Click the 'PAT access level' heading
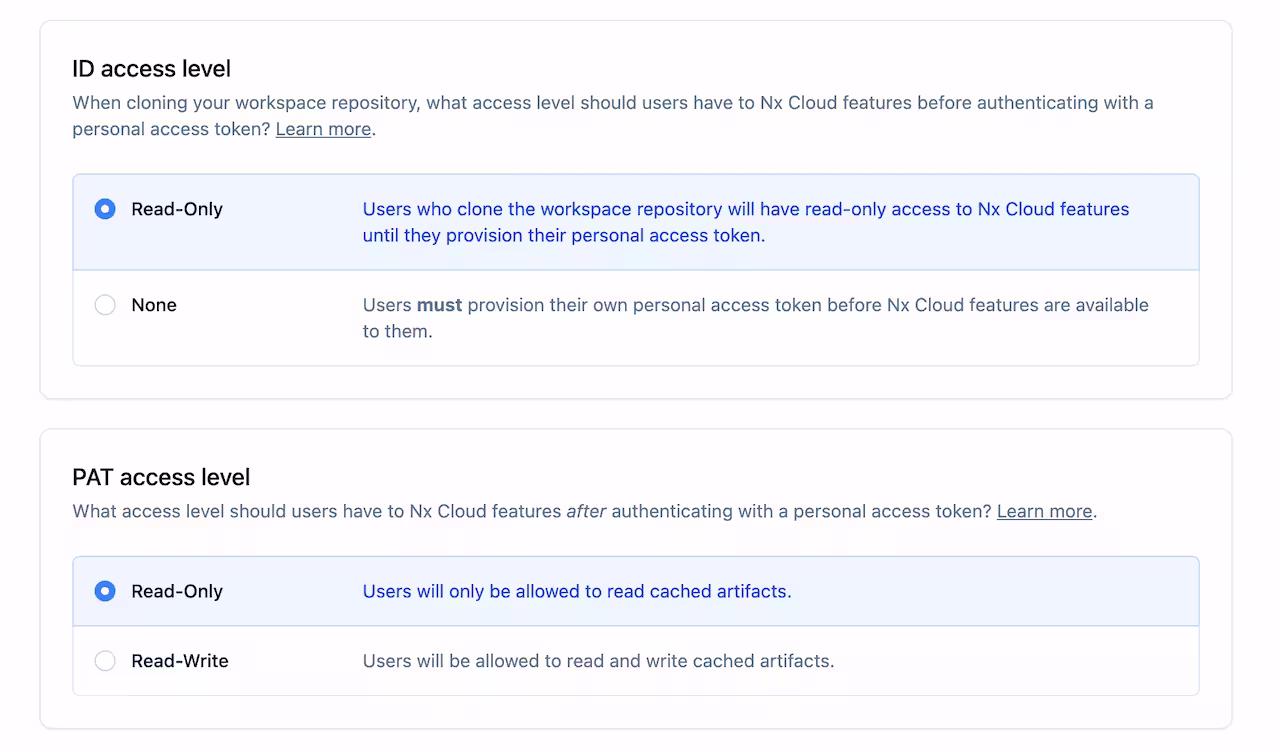Viewport: 1280px width, 754px height. click(x=161, y=477)
